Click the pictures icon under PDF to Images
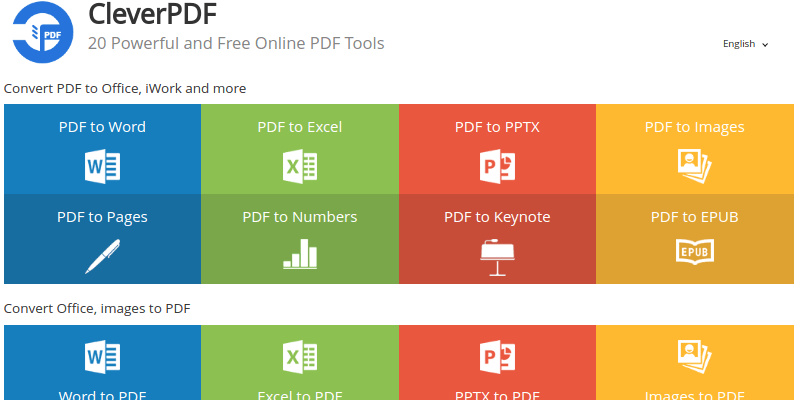 coord(694,165)
